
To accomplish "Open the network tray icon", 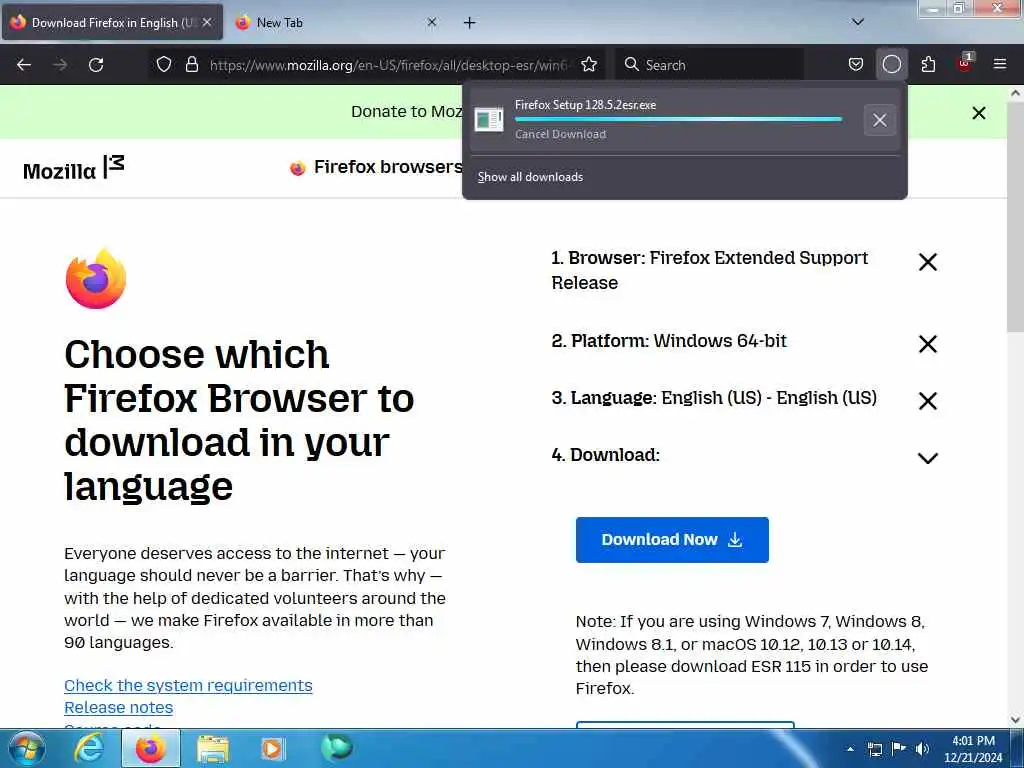I will pyautogui.click(x=875, y=749).
